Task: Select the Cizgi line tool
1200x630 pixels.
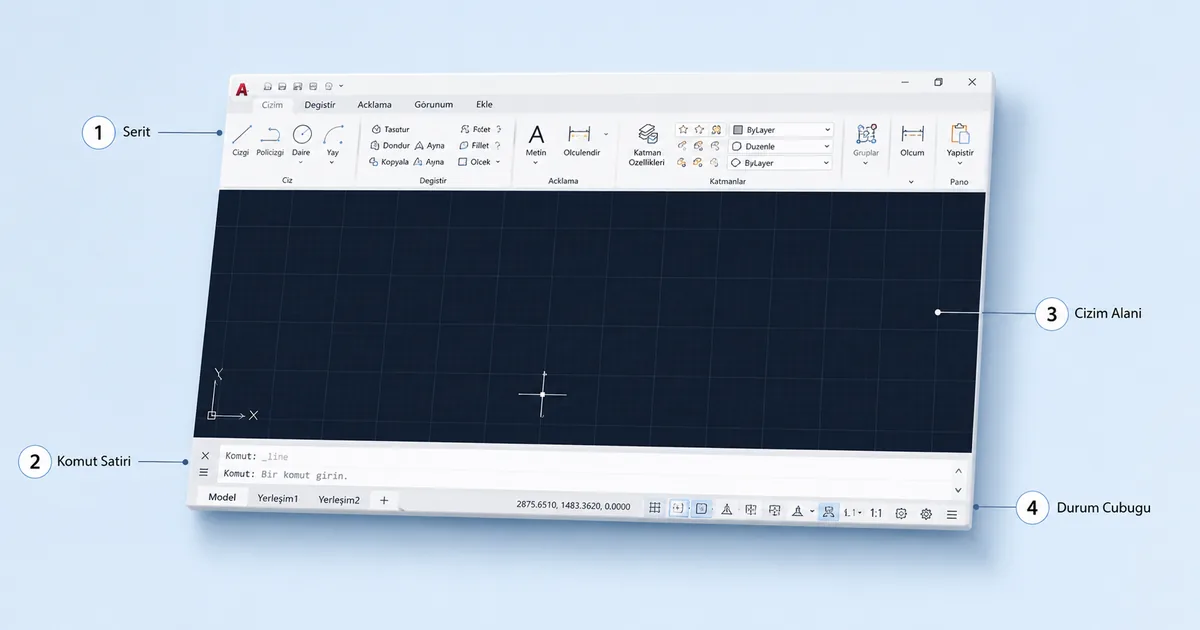Action: [x=241, y=140]
